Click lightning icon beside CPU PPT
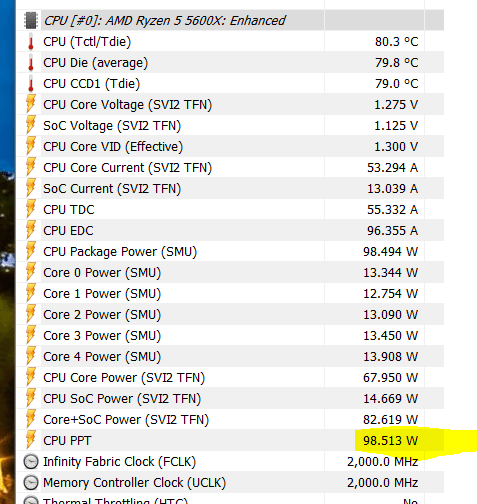Screen dimensions: 477x504 31,440
